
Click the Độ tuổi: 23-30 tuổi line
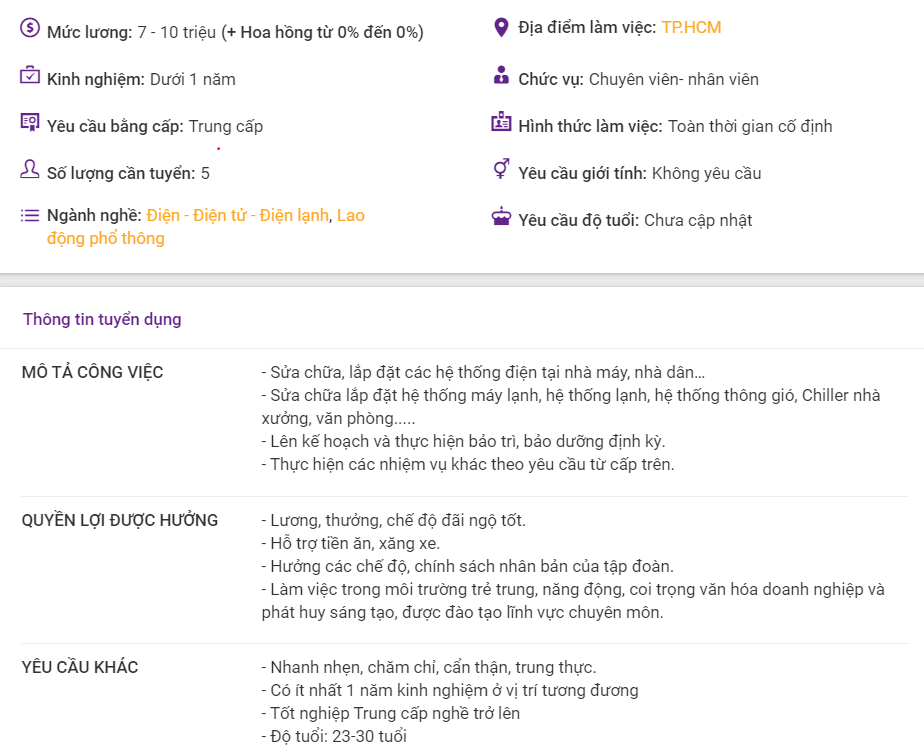point(334,737)
